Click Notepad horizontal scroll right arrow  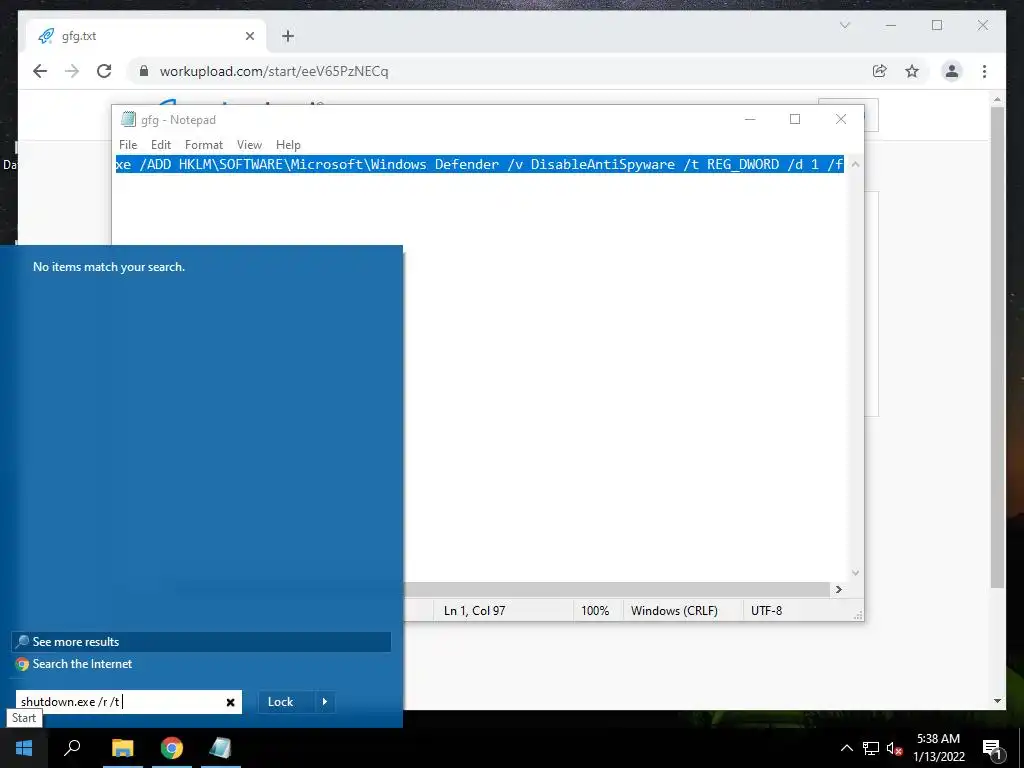click(839, 589)
